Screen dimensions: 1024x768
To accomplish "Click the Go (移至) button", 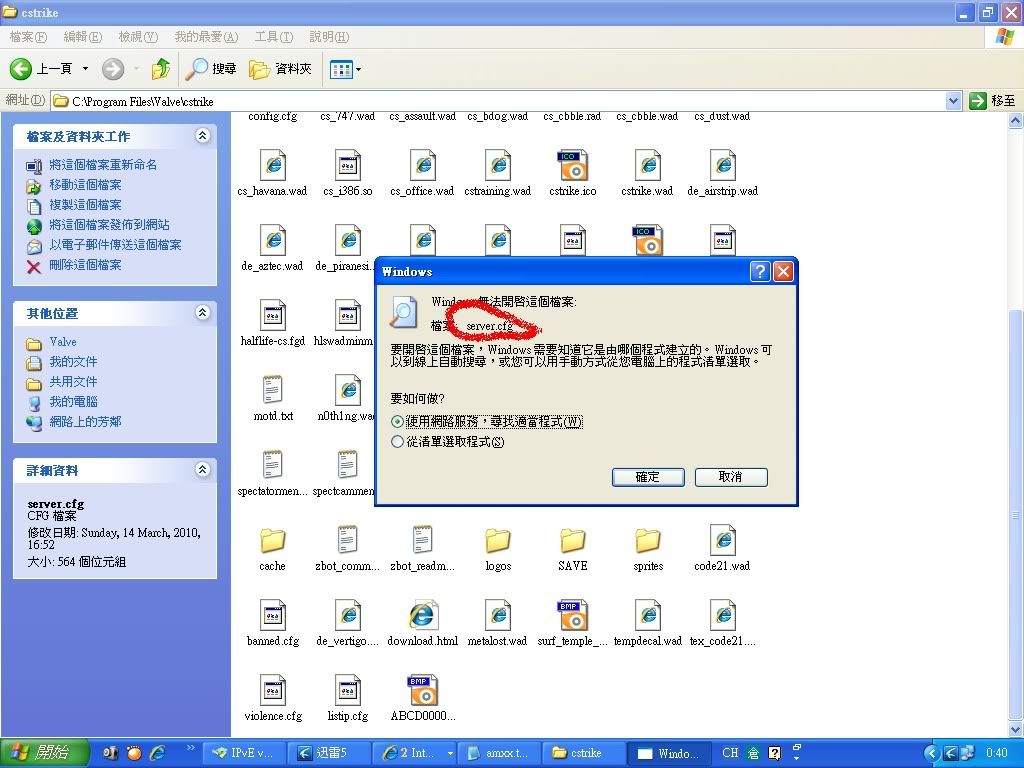I will [x=993, y=101].
